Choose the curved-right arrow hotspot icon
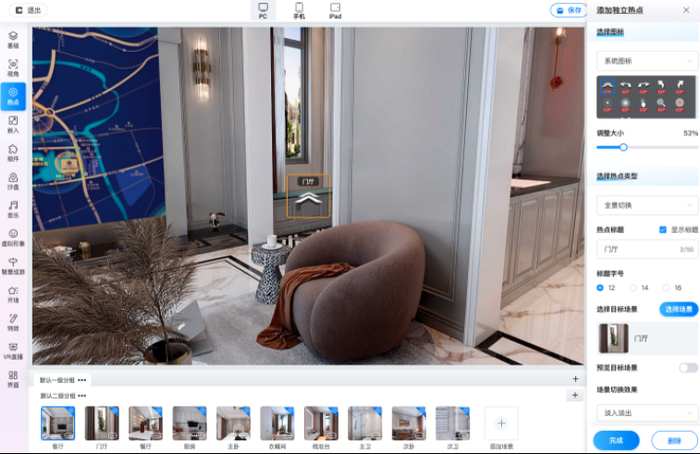700x454 pixels. click(x=643, y=86)
